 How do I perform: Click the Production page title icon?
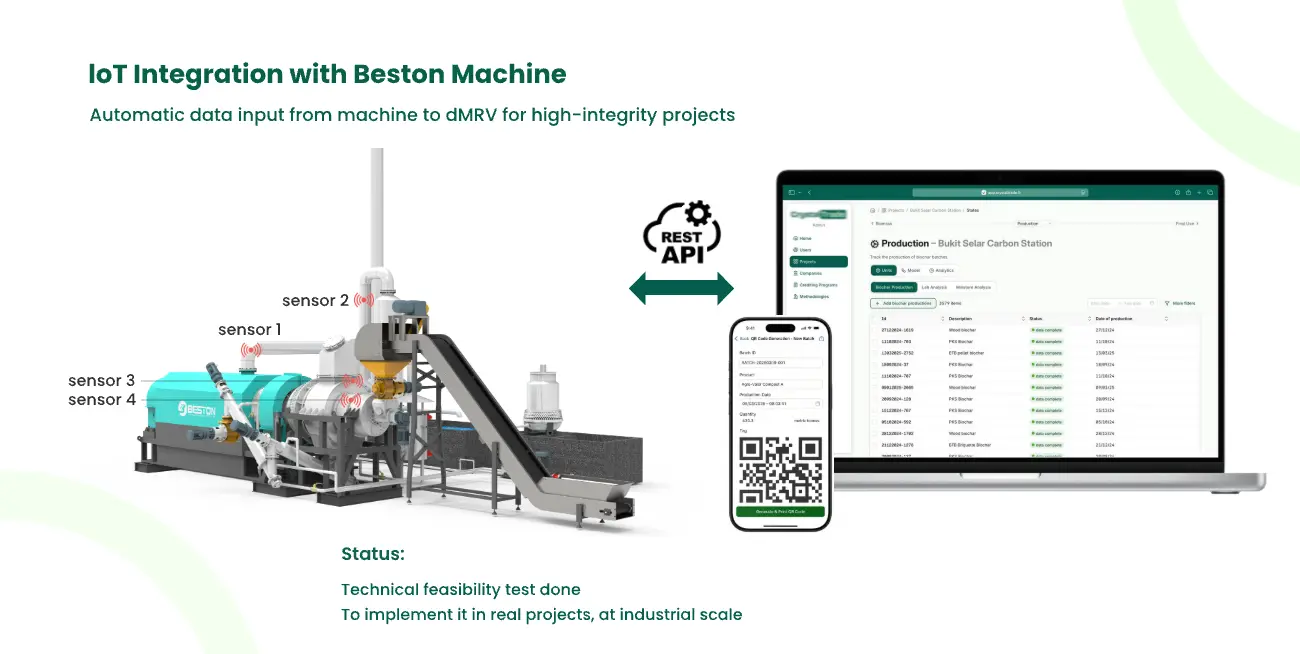pyautogui.click(x=874, y=243)
